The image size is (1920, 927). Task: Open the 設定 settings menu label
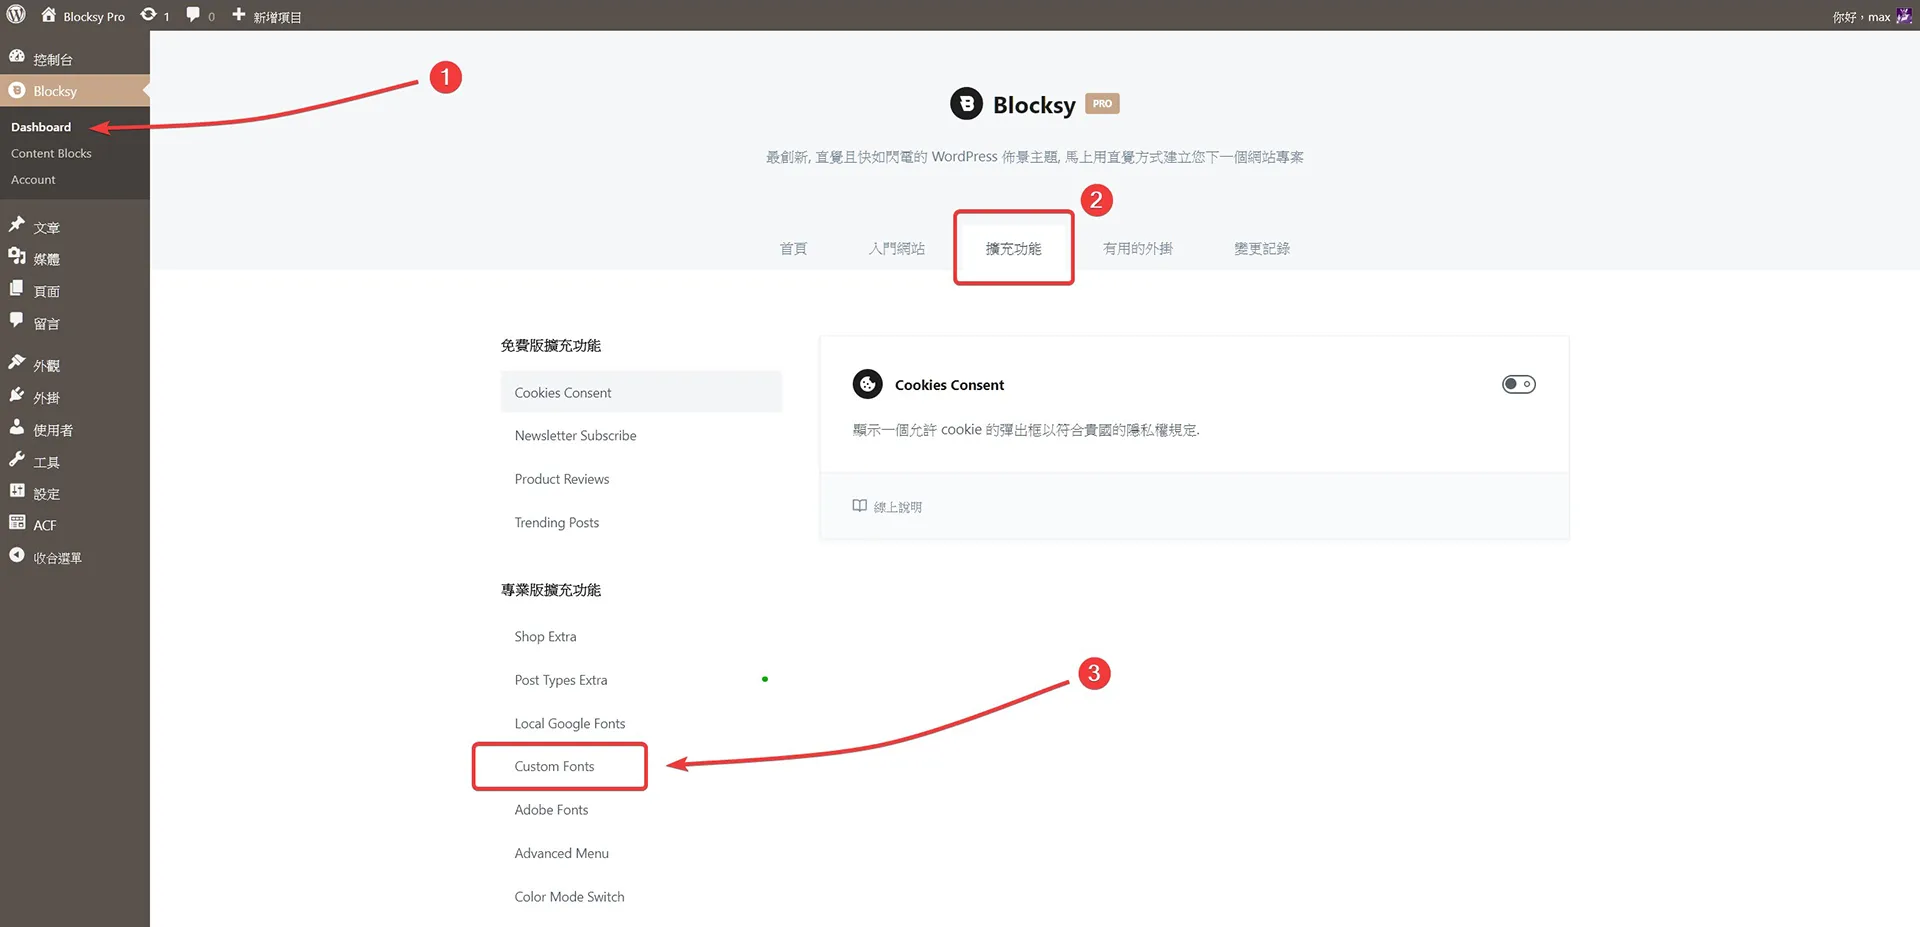[x=46, y=494]
